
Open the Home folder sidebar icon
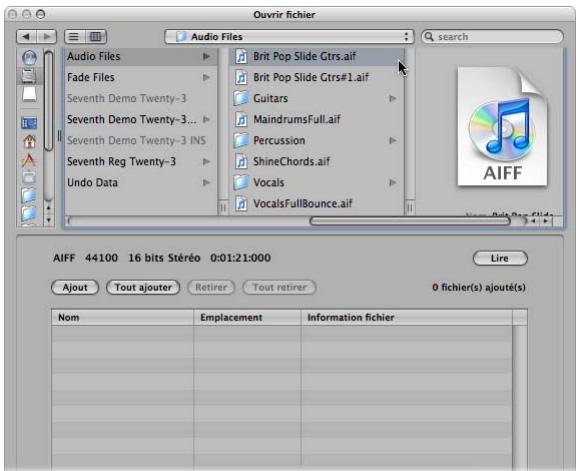pyautogui.click(x=29, y=141)
